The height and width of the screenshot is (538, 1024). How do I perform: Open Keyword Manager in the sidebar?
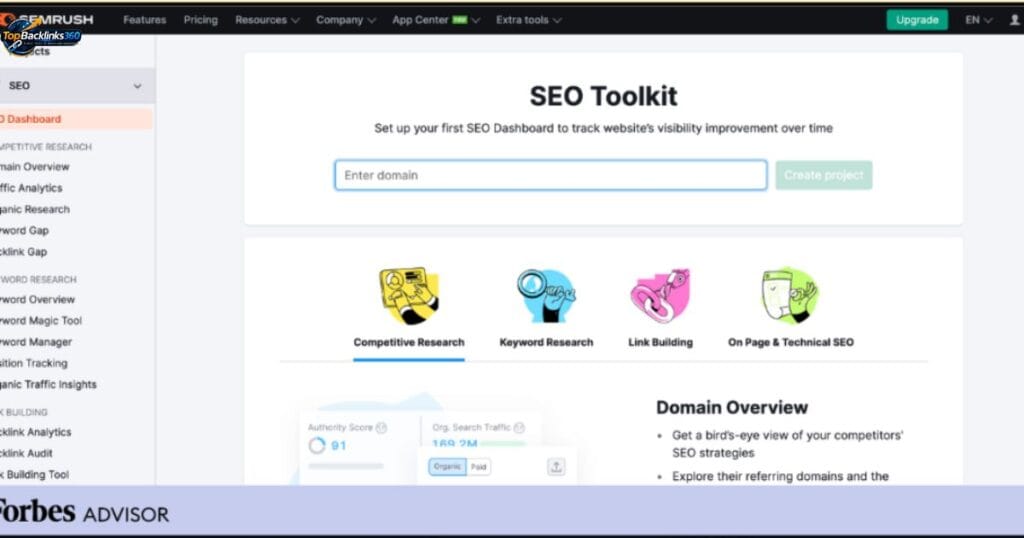(36, 342)
